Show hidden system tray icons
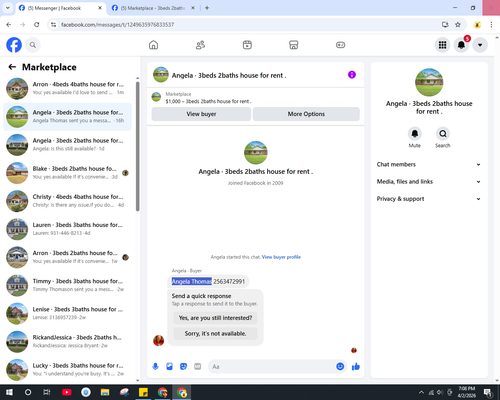The image size is (500, 400). [x=421, y=392]
